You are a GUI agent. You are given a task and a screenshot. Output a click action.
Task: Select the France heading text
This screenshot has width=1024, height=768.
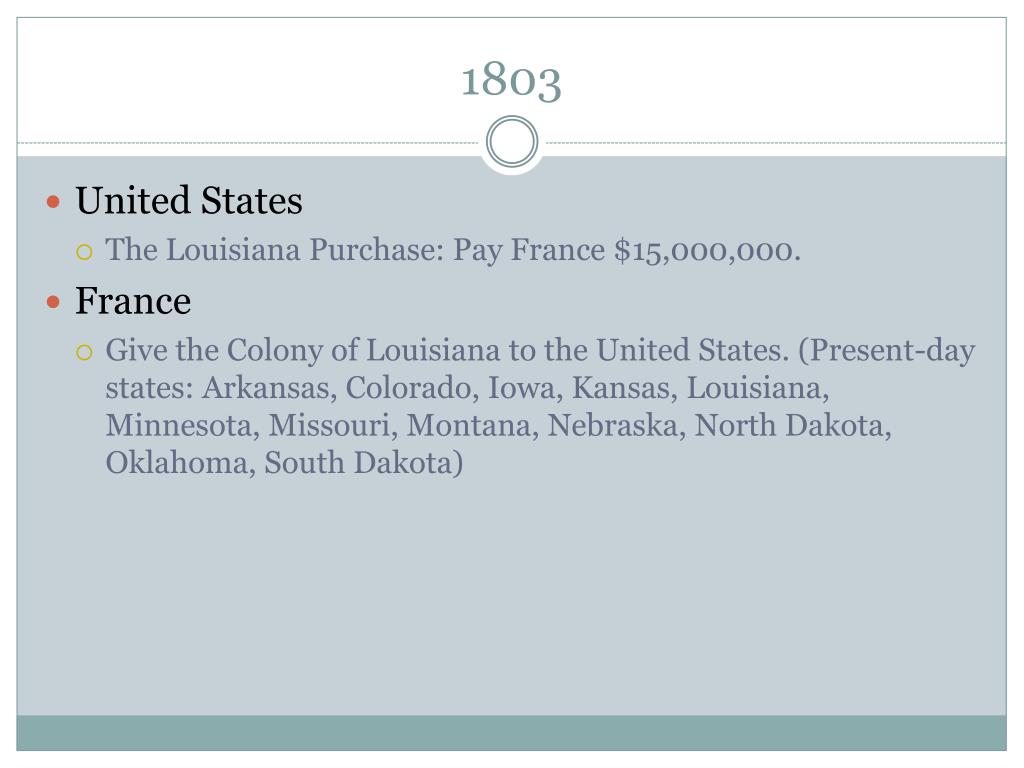pos(133,301)
